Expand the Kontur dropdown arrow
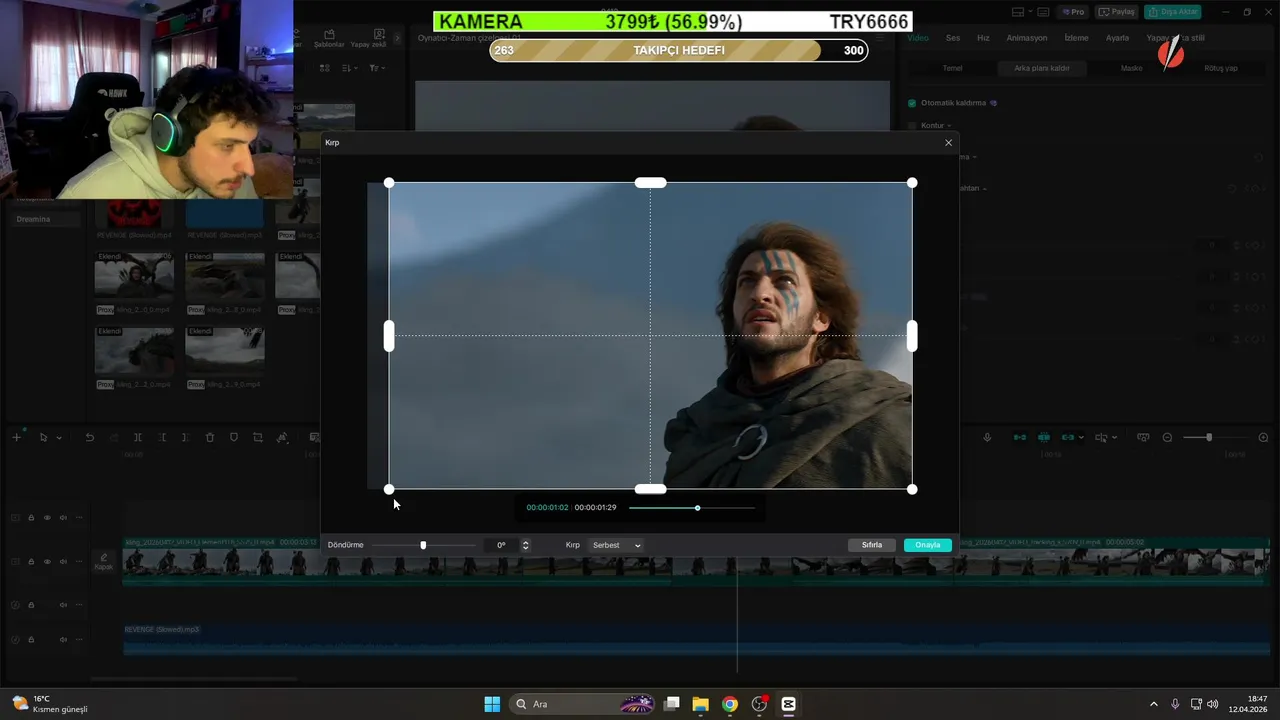Screen dimensions: 1280x720 [x=949, y=126]
